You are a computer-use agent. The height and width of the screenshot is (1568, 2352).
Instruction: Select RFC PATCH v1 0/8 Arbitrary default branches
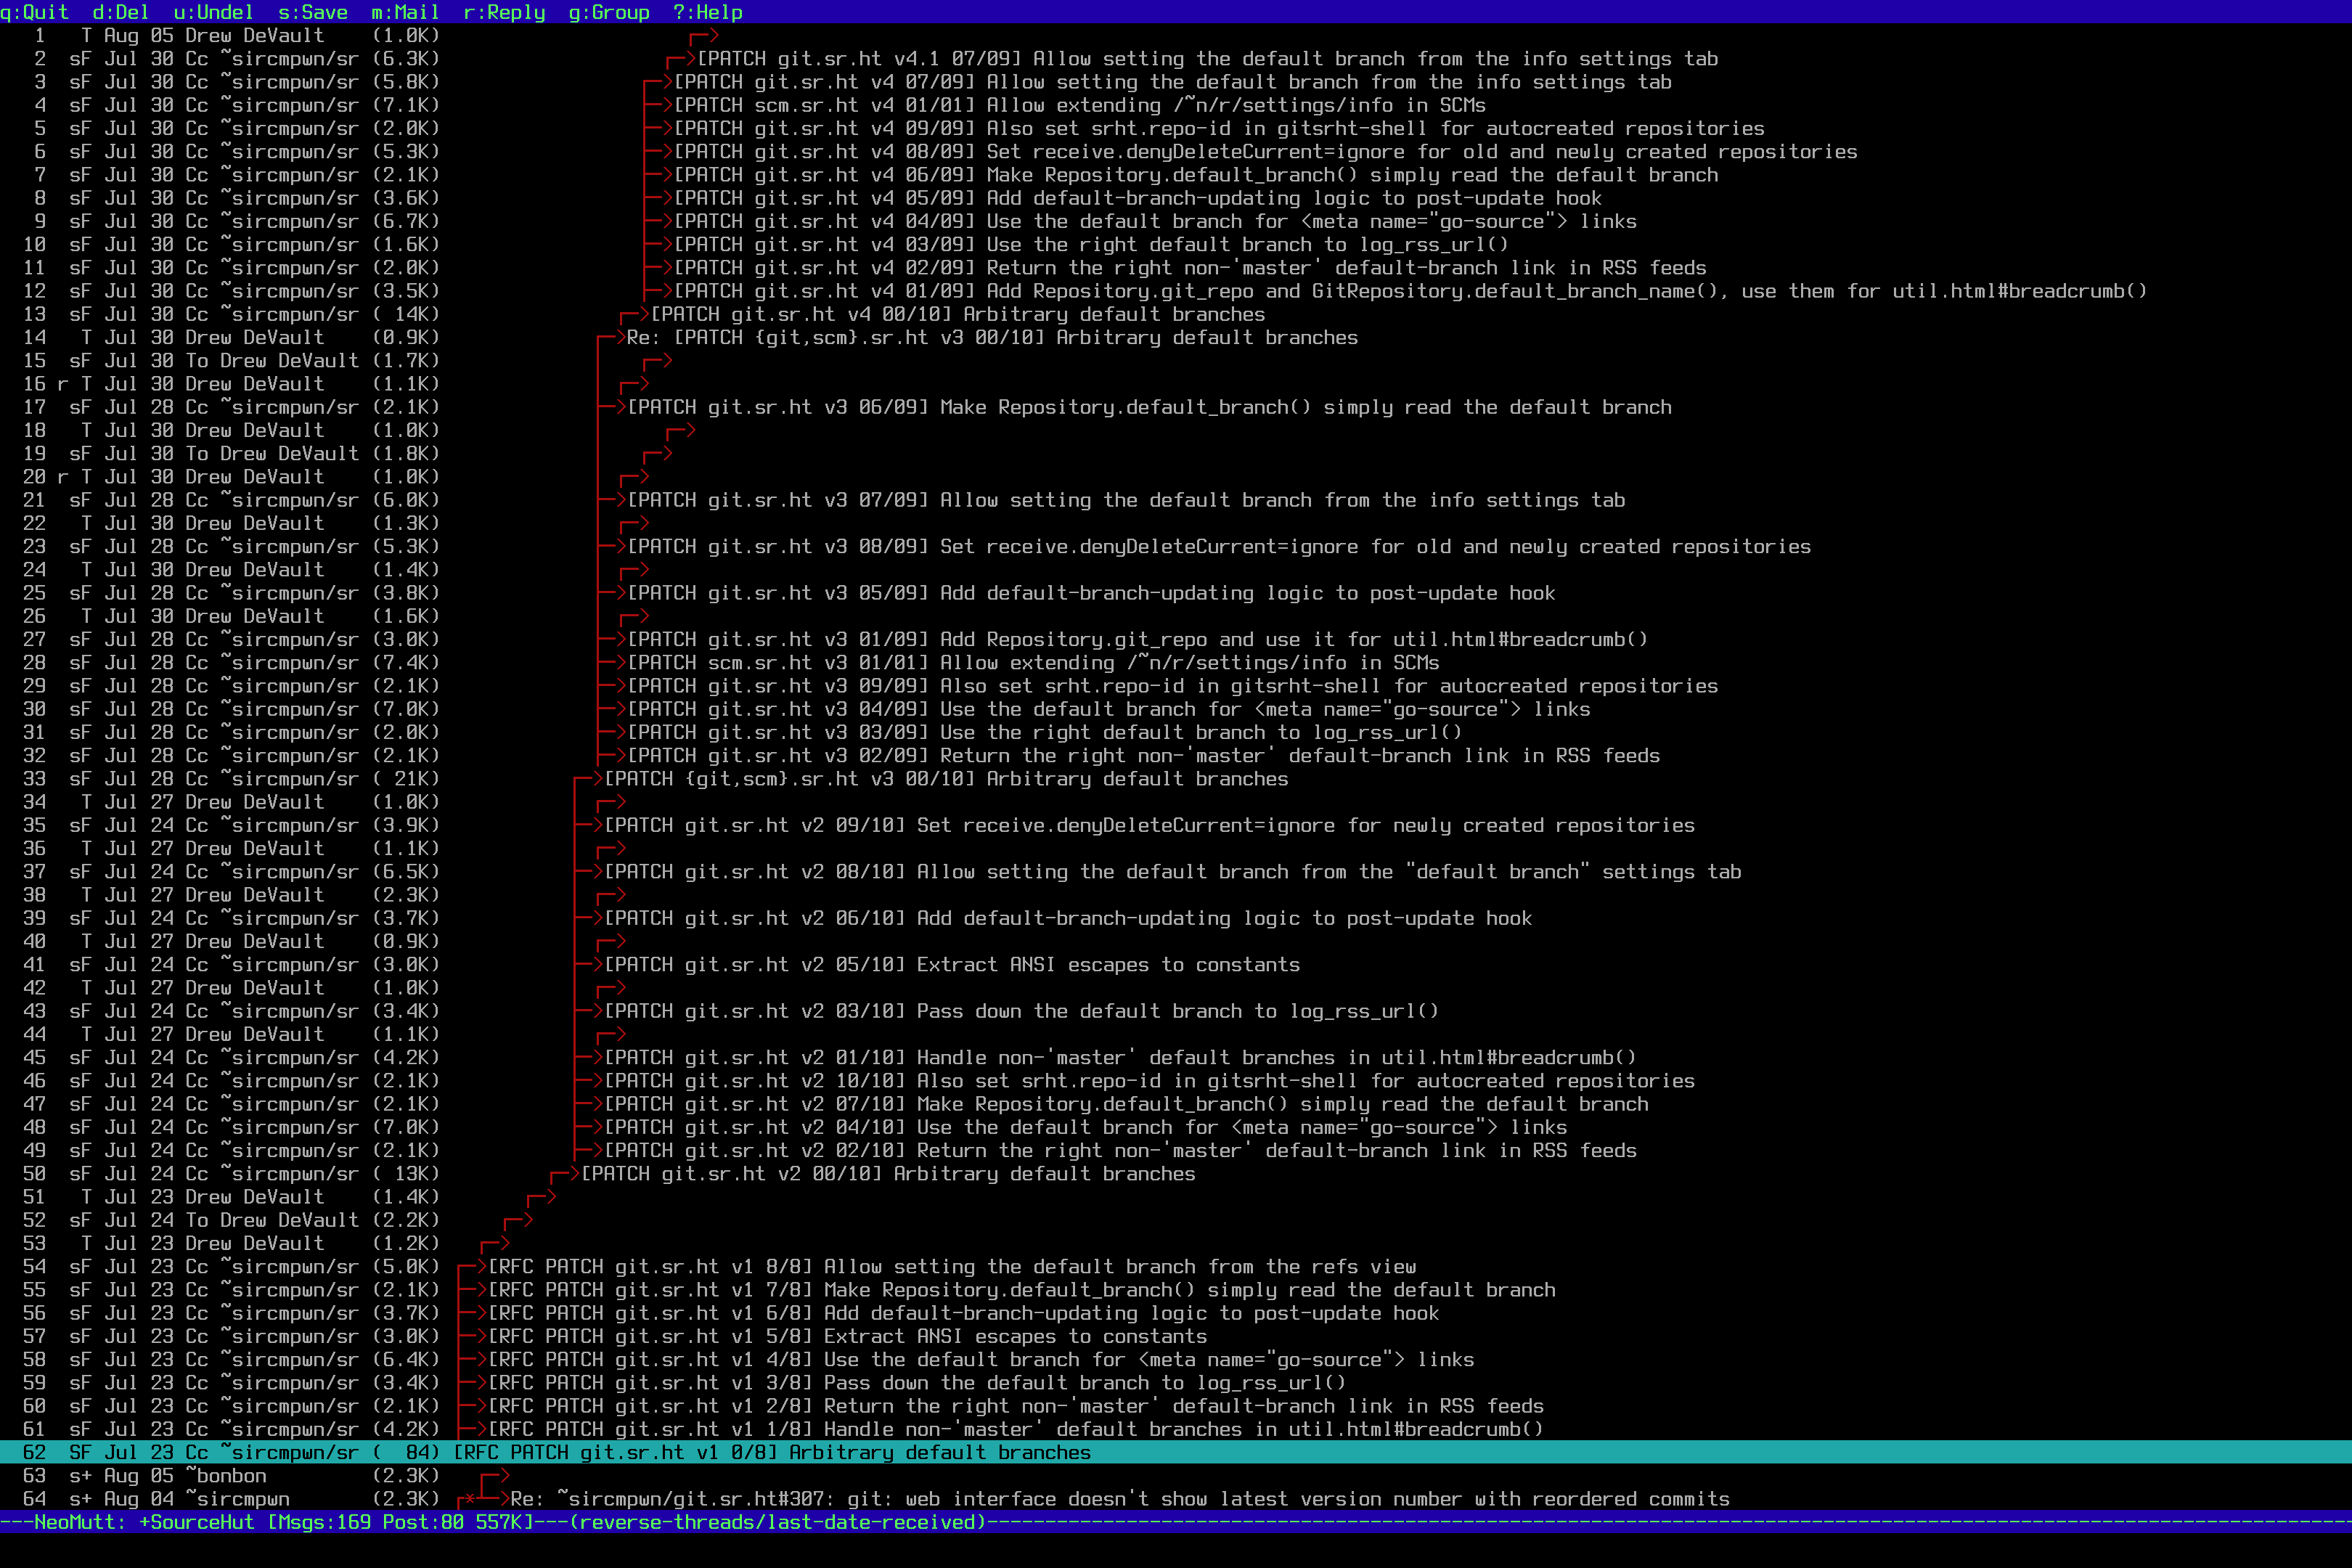coord(772,1453)
